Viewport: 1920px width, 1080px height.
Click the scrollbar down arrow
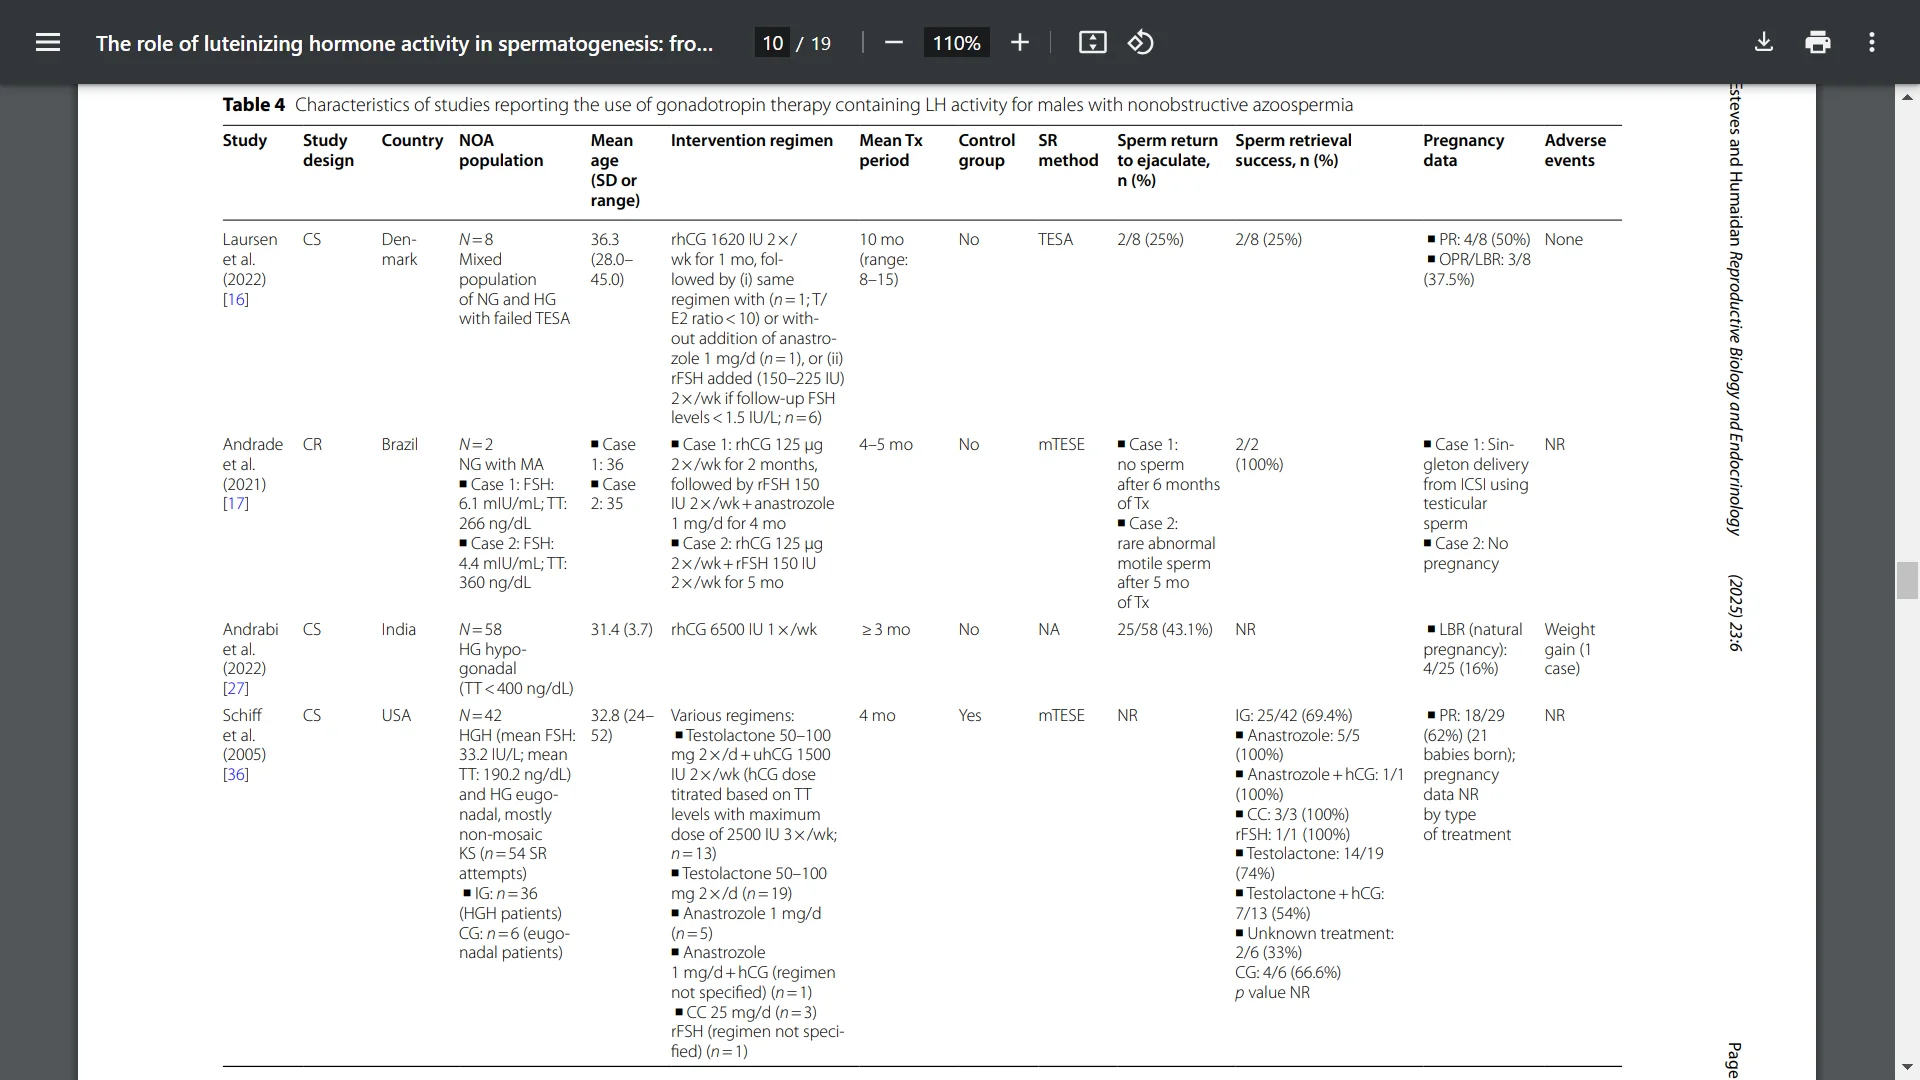(1907, 1067)
